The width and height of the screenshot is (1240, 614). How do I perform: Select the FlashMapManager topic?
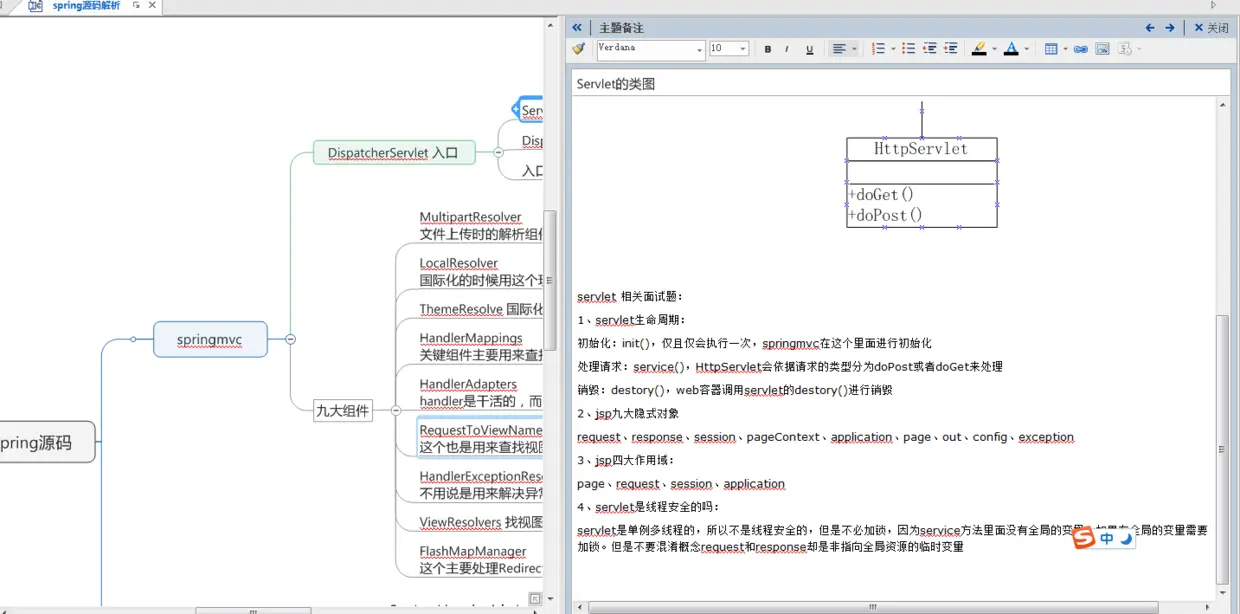(482, 560)
